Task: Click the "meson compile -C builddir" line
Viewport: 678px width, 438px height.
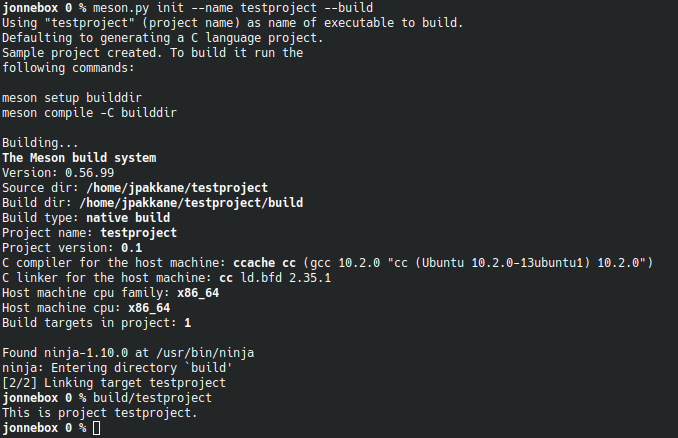Action: coord(89,113)
